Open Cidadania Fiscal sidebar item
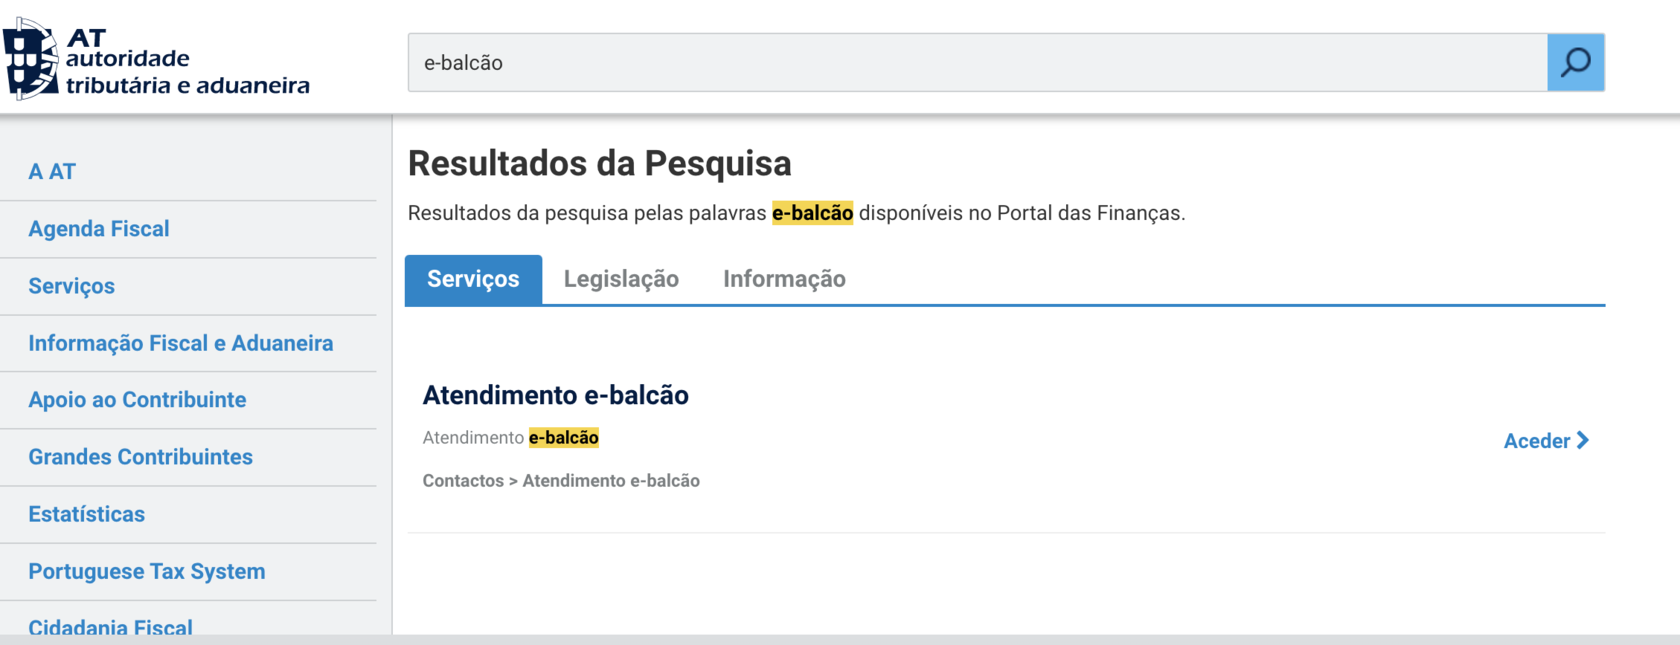The height and width of the screenshot is (645, 1680). pos(111,626)
